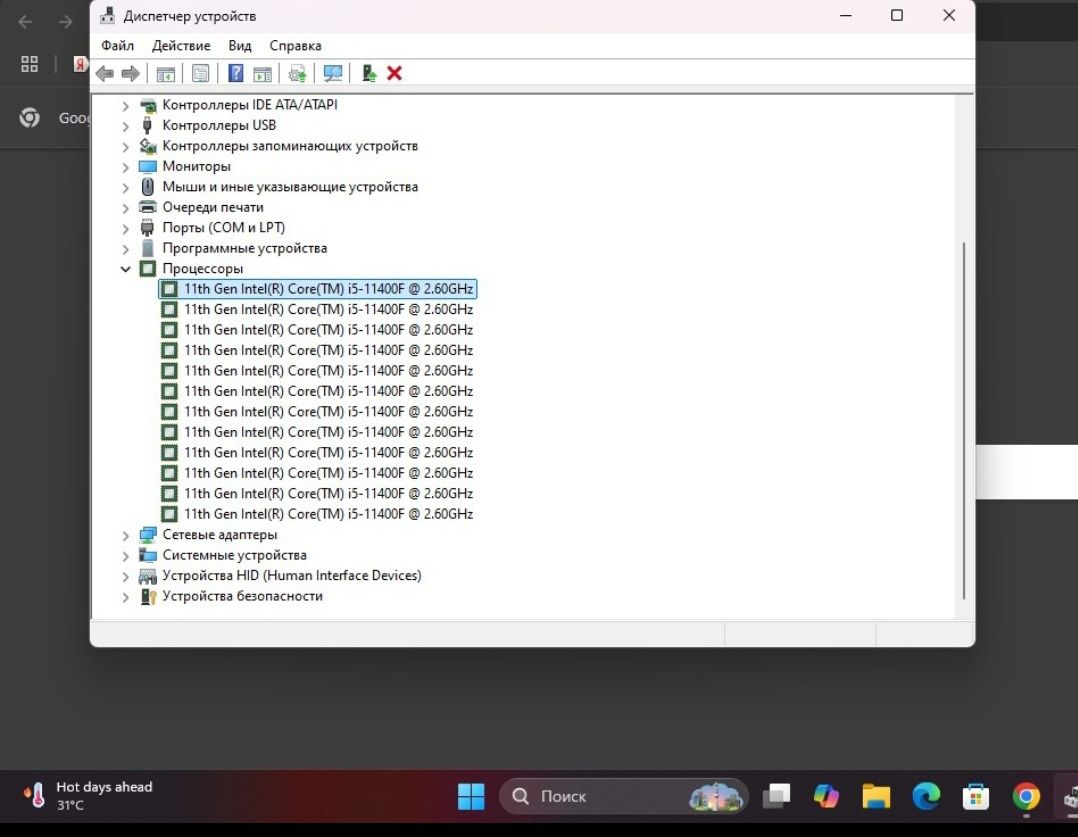The width and height of the screenshot is (1078, 837).
Task: Expand Контроллеры запоминающих устройств node
Action: (x=125, y=147)
